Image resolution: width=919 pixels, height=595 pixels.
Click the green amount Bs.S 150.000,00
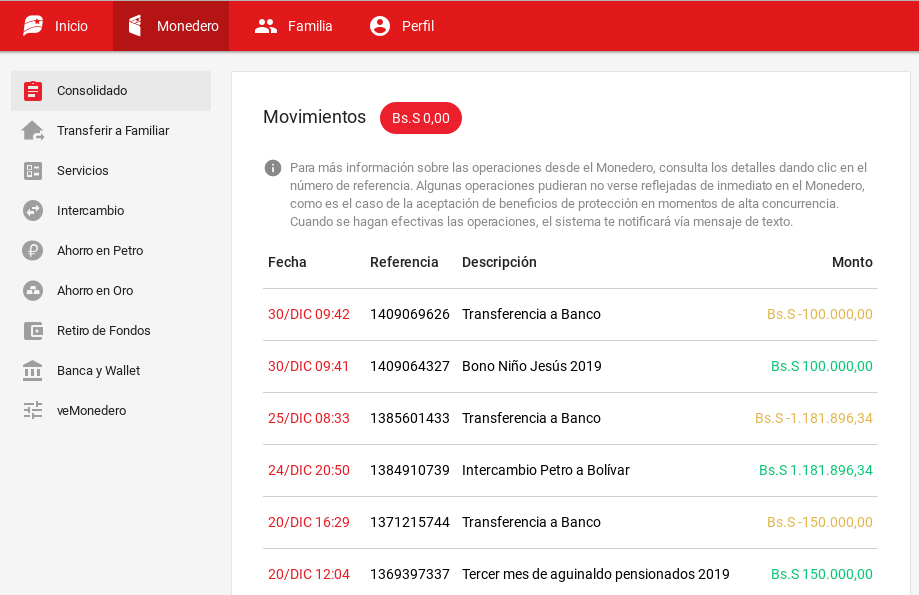(822, 574)
